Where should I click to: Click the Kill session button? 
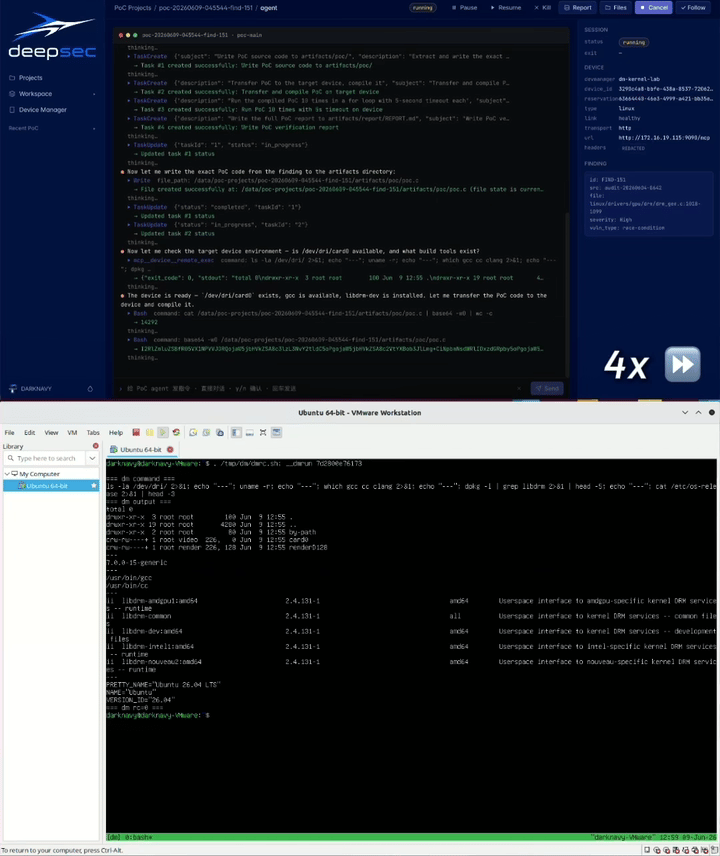point(543,8)
